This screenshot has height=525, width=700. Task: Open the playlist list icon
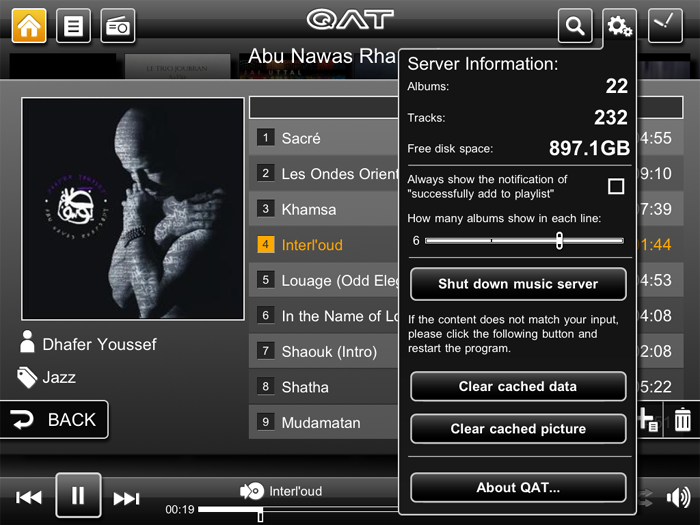pyautogui.click(x=73, y=25)
